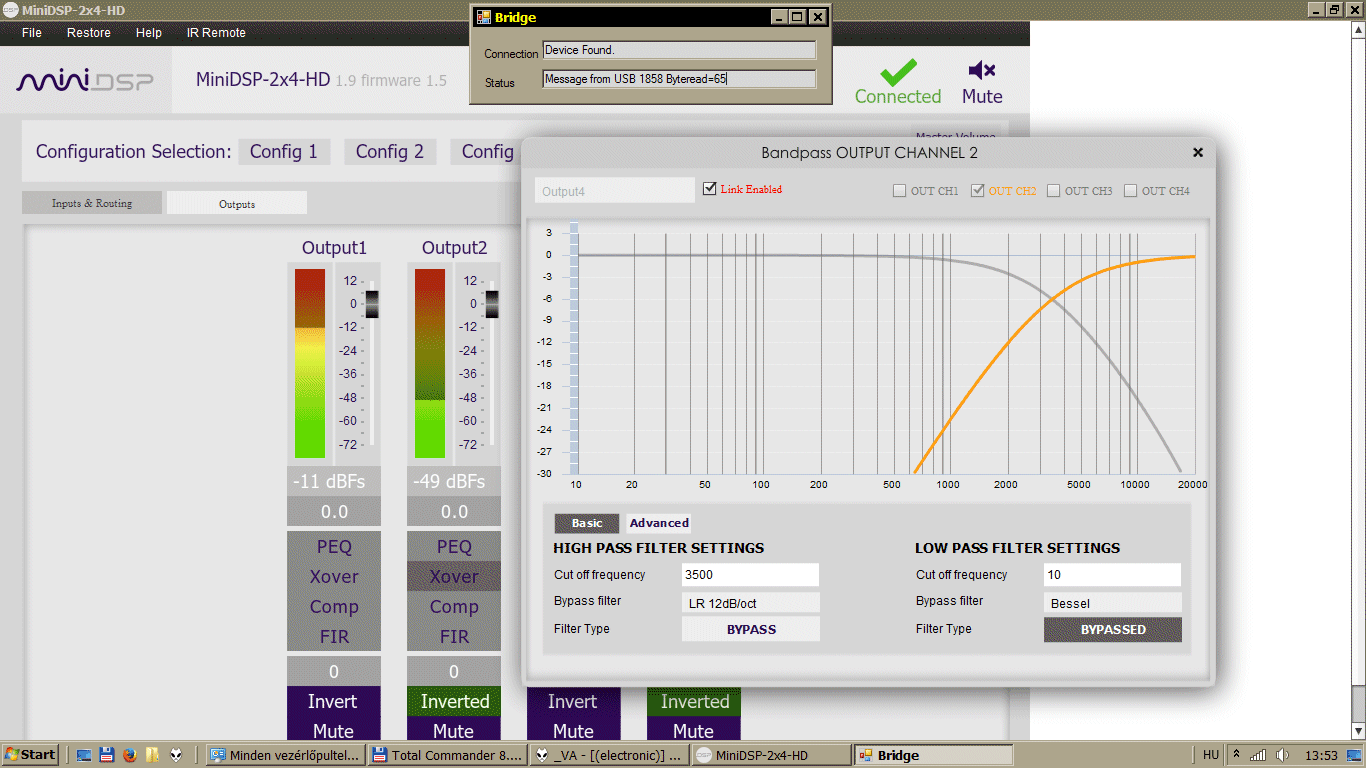
Task: Click the green Connected checkmark icon
Action: (x=898, y=72)
